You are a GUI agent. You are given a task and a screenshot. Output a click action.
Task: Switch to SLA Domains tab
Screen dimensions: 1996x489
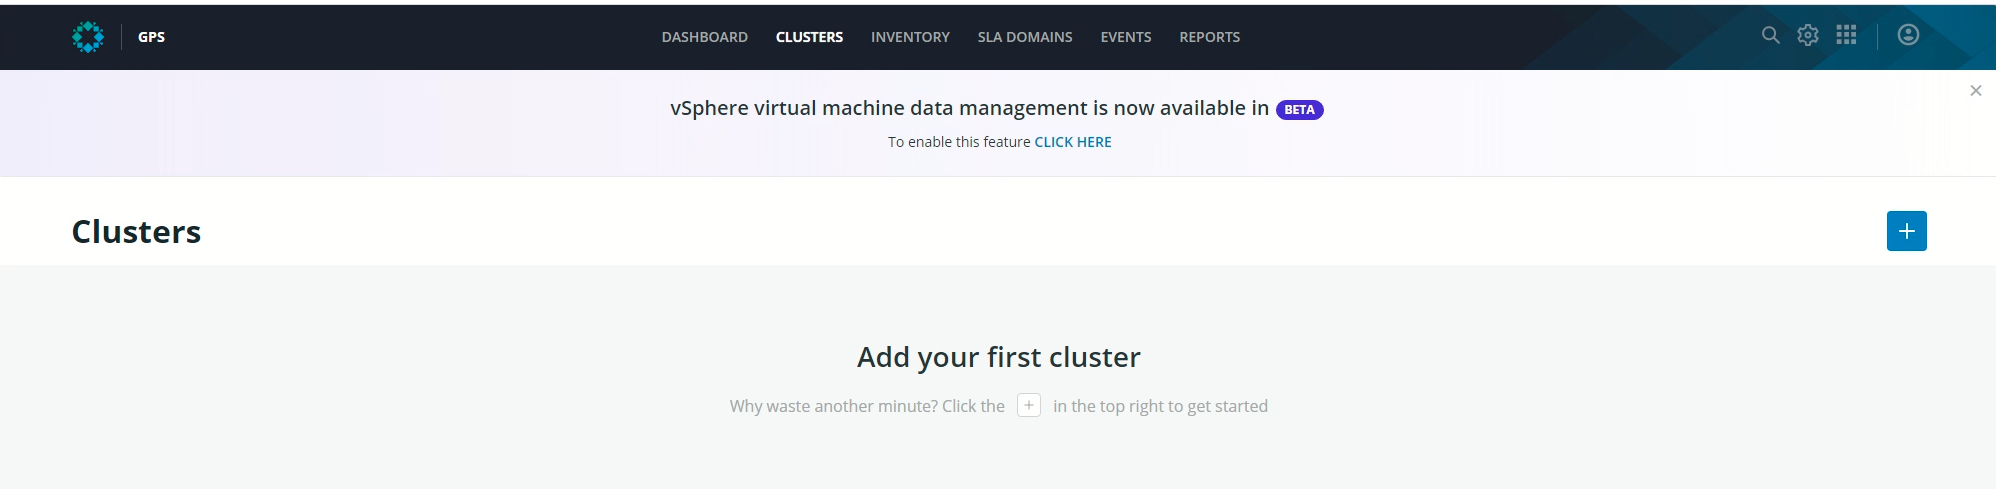click(x=1025, y=37)
